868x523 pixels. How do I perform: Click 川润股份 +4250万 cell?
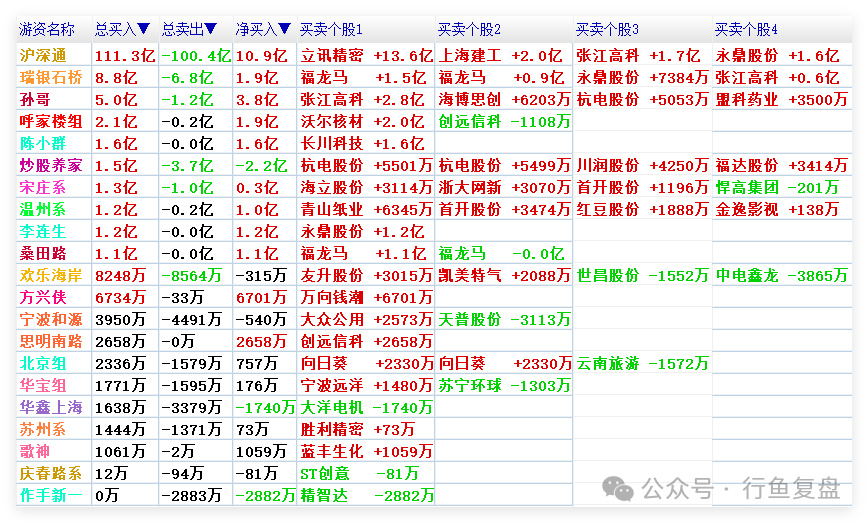[643, 165]
